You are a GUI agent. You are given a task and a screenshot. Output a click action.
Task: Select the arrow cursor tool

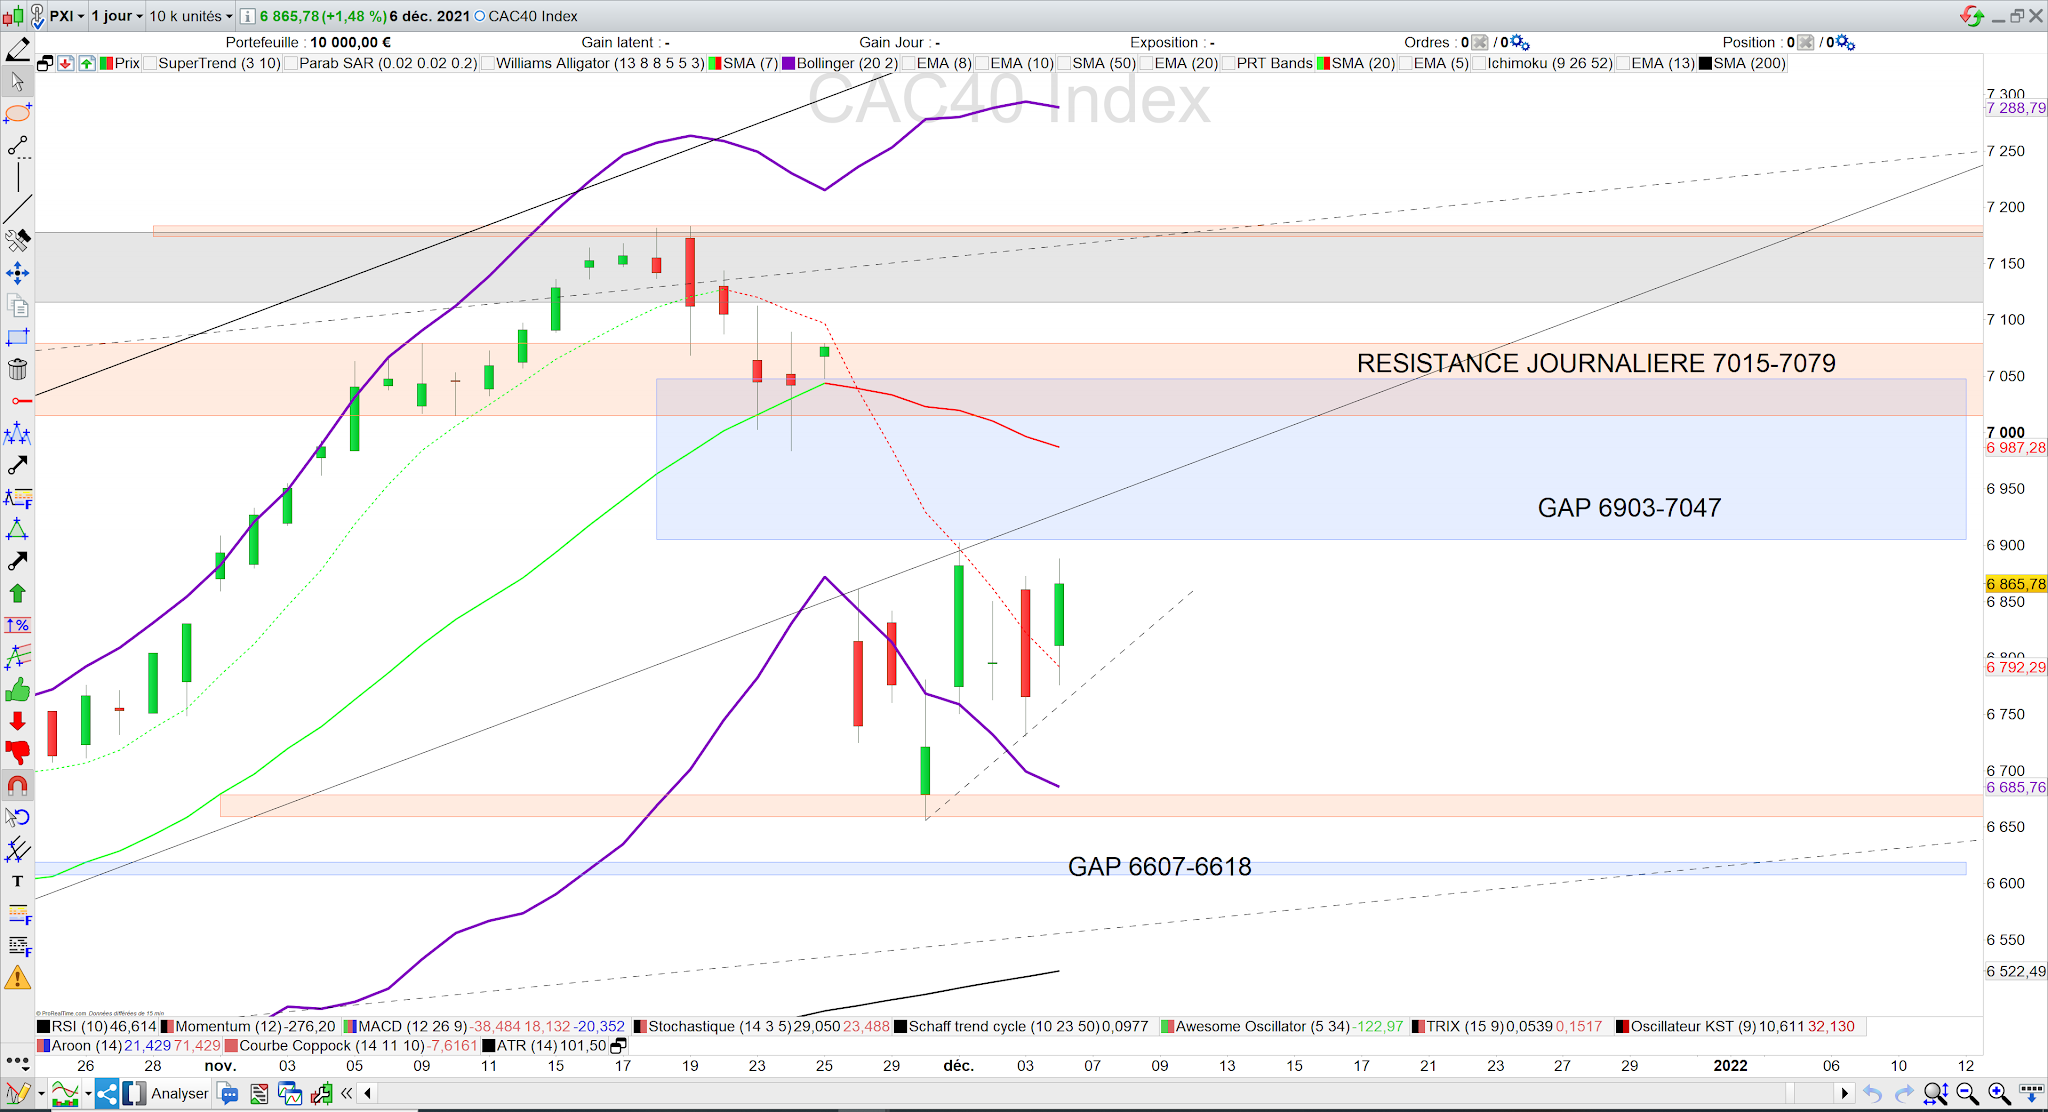[17, 81]
